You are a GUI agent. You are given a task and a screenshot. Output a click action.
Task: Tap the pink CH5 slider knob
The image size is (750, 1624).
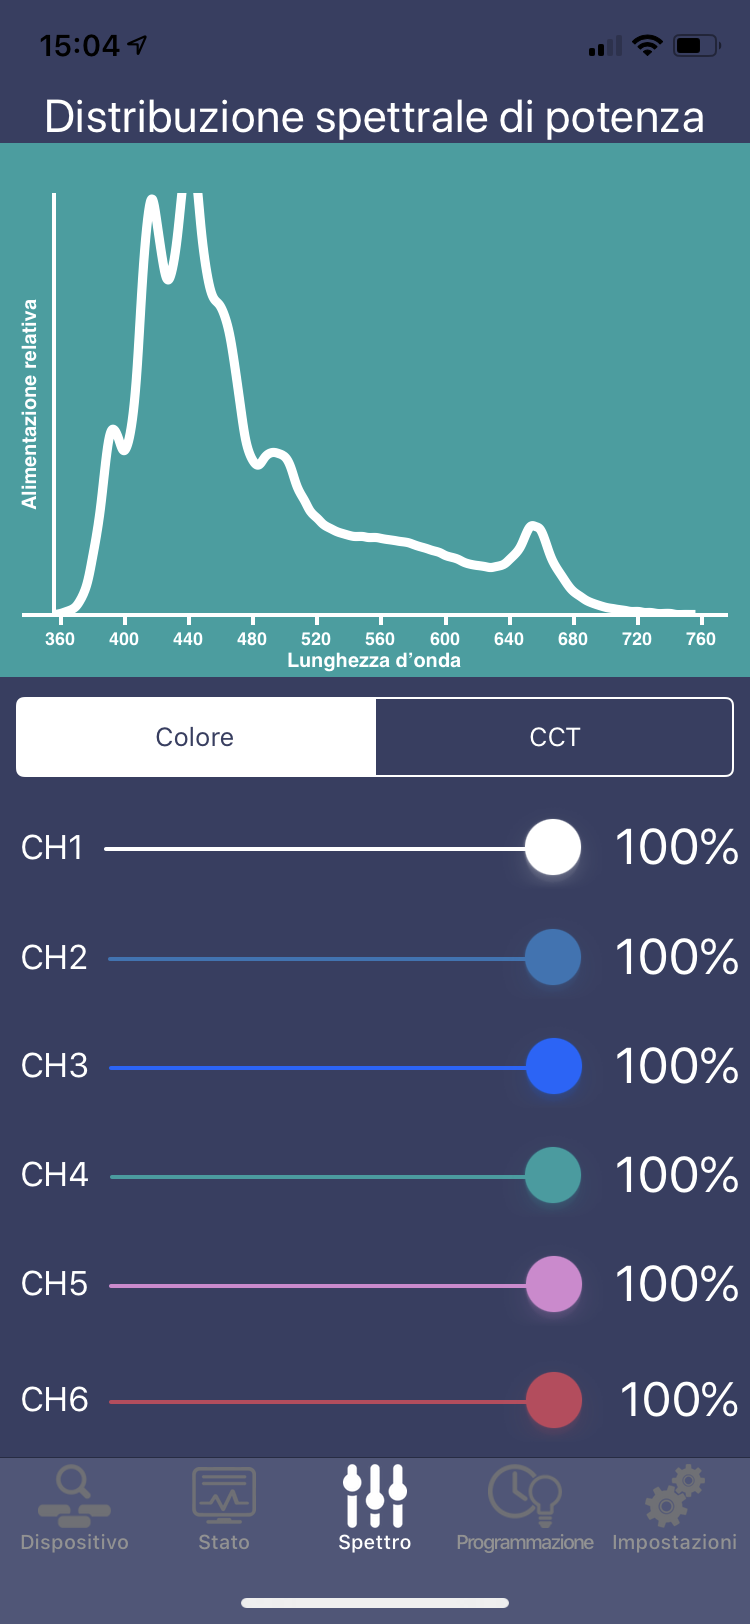click(x=553, y=1284)
